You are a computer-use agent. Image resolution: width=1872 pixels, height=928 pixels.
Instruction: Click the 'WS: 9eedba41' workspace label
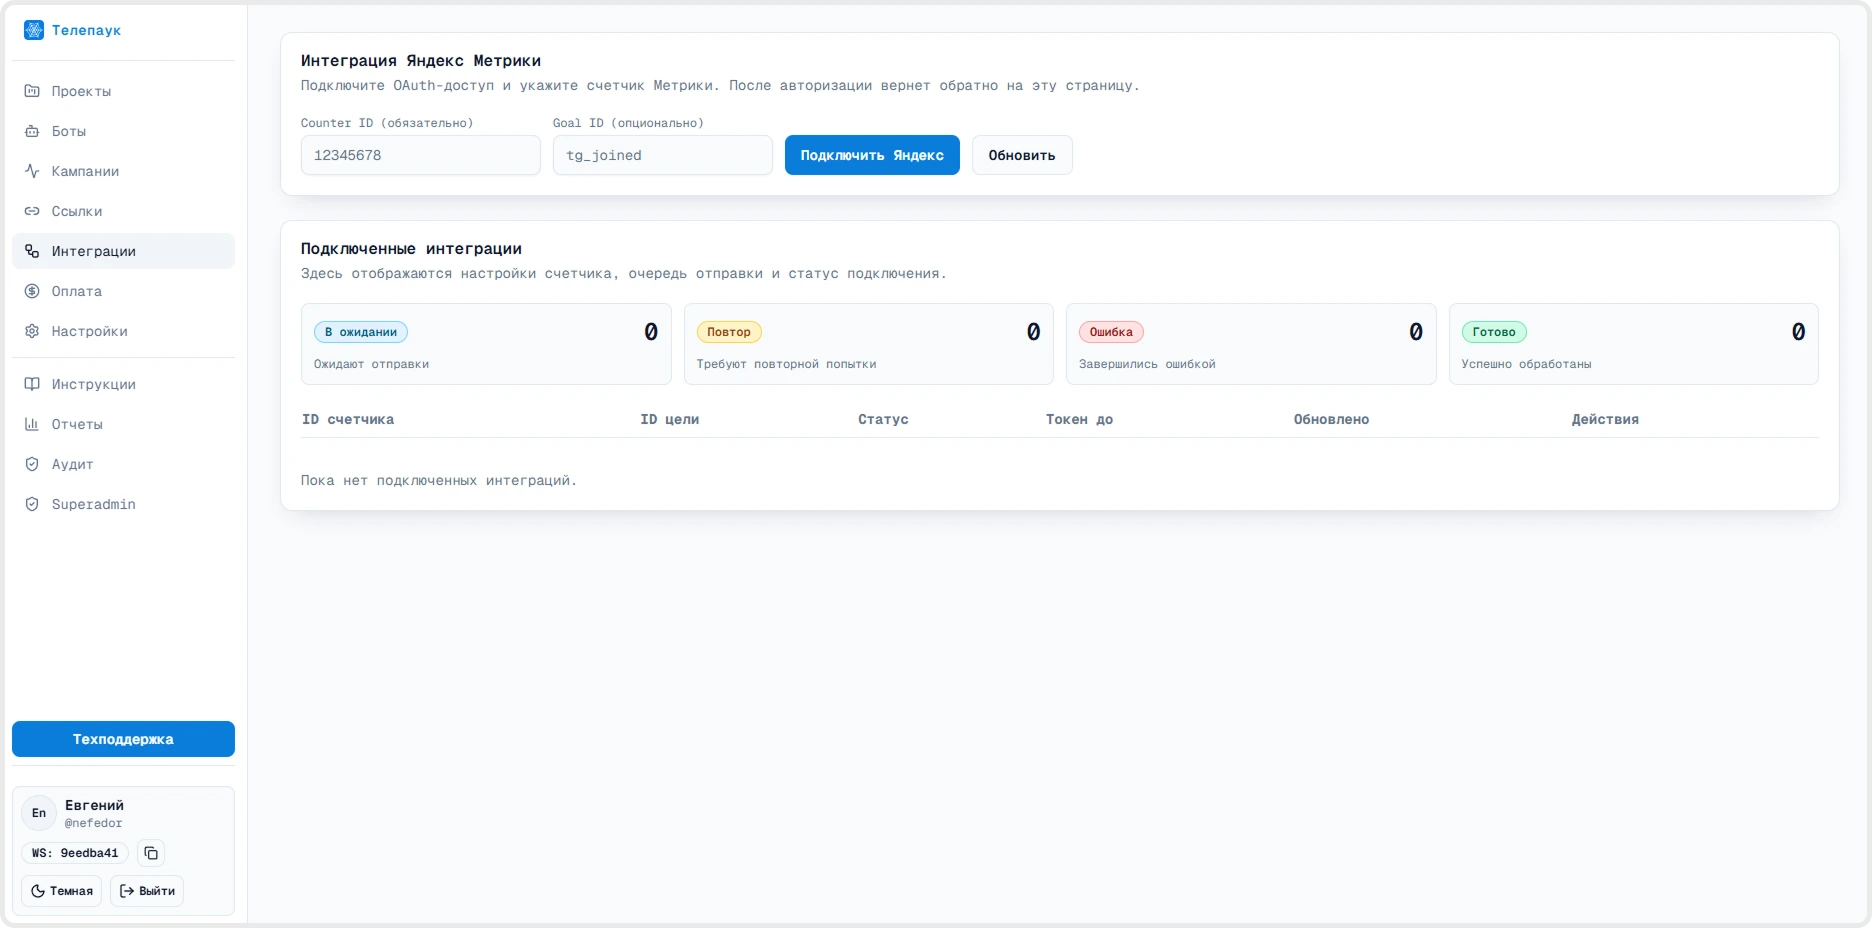click(x=75, y=853)
